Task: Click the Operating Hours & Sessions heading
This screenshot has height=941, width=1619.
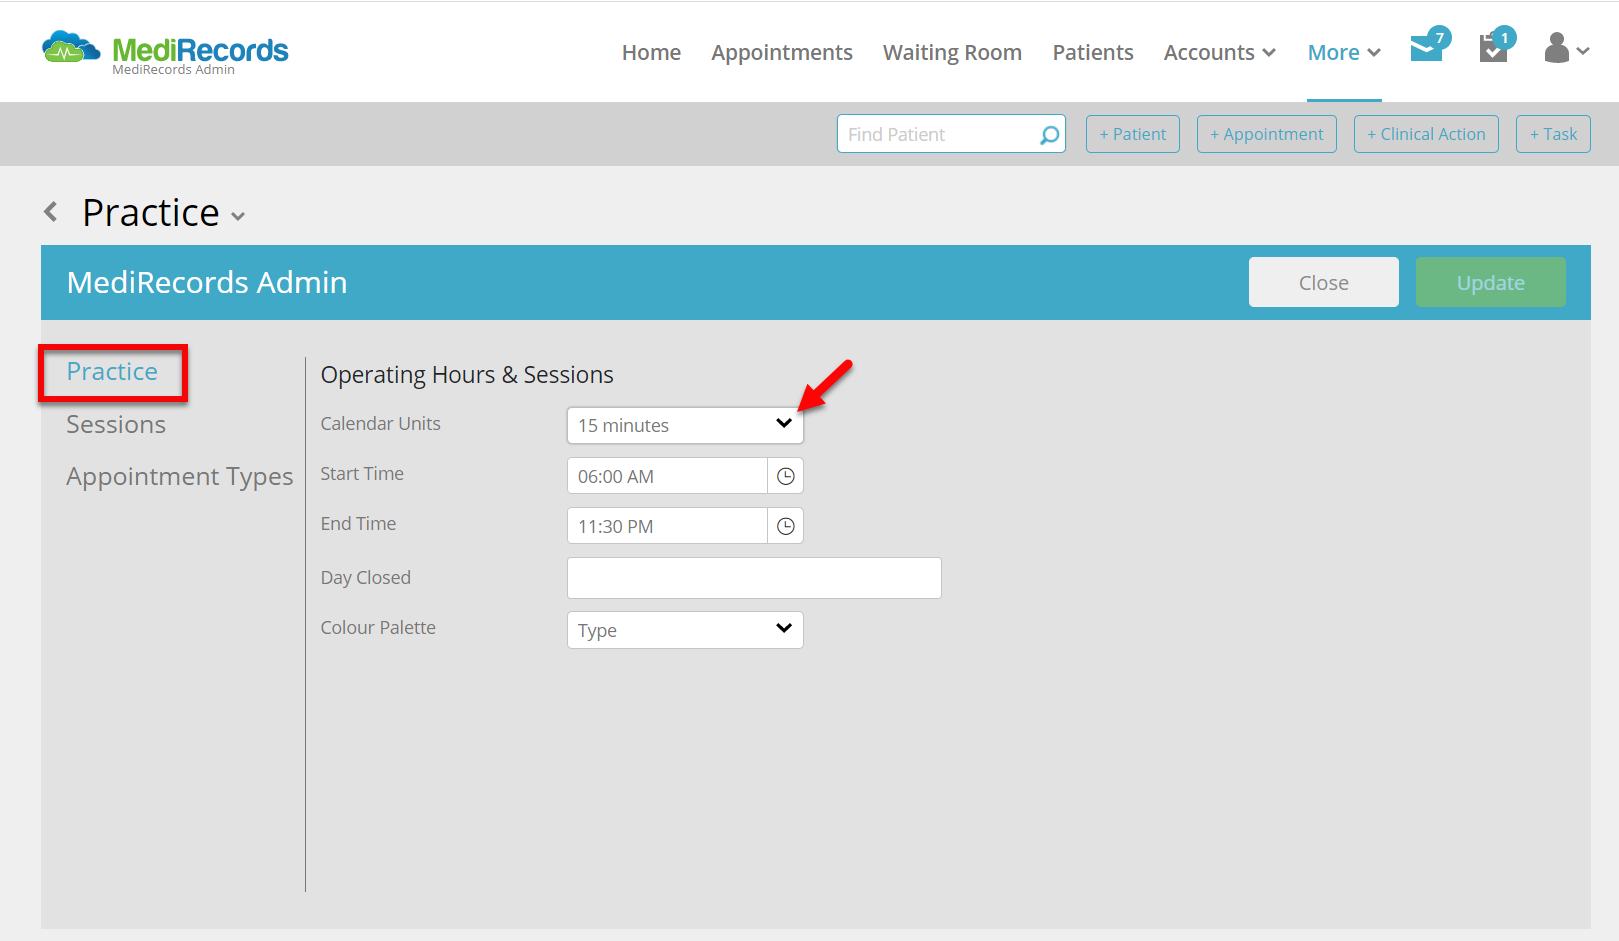Action: (x=467, y=375)
